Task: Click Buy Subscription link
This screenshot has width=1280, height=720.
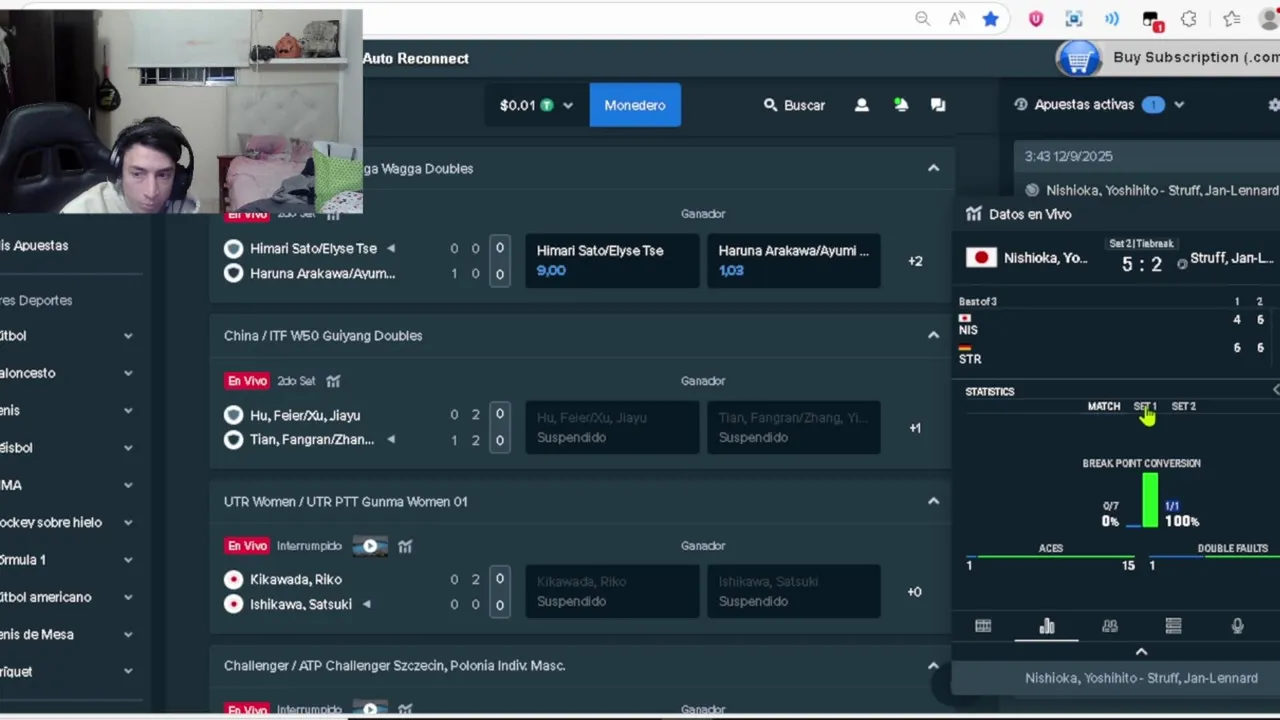Action: click(1196, 58)
